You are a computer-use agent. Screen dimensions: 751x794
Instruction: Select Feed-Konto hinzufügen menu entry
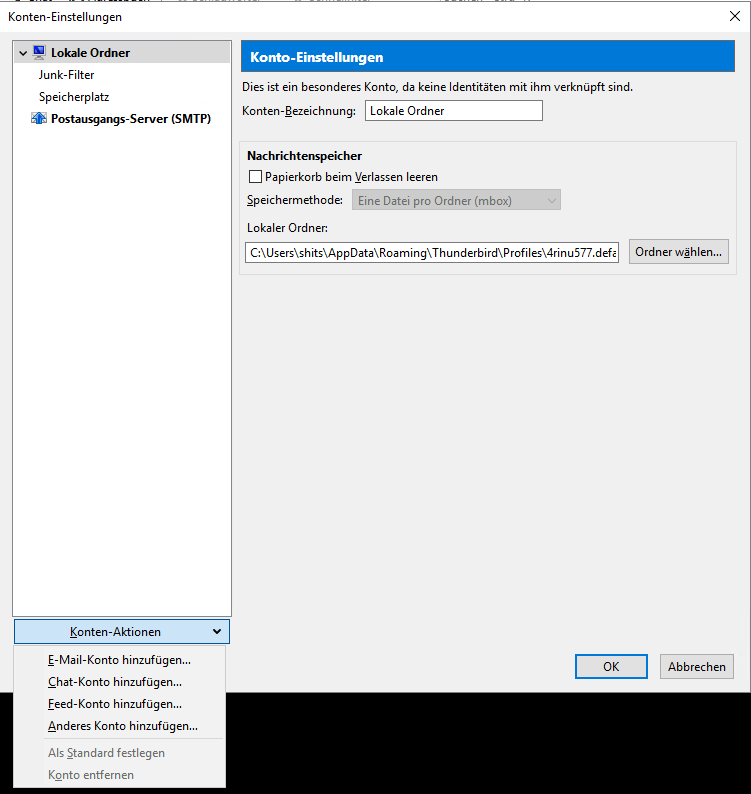(115, 704)
